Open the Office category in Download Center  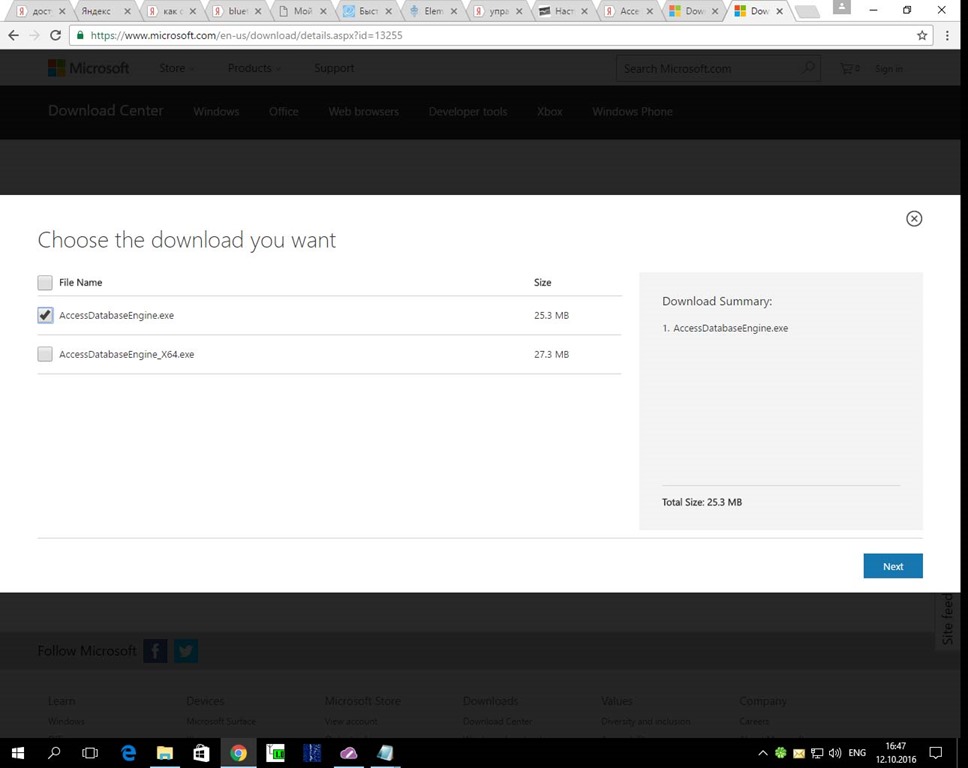[283, 112]
